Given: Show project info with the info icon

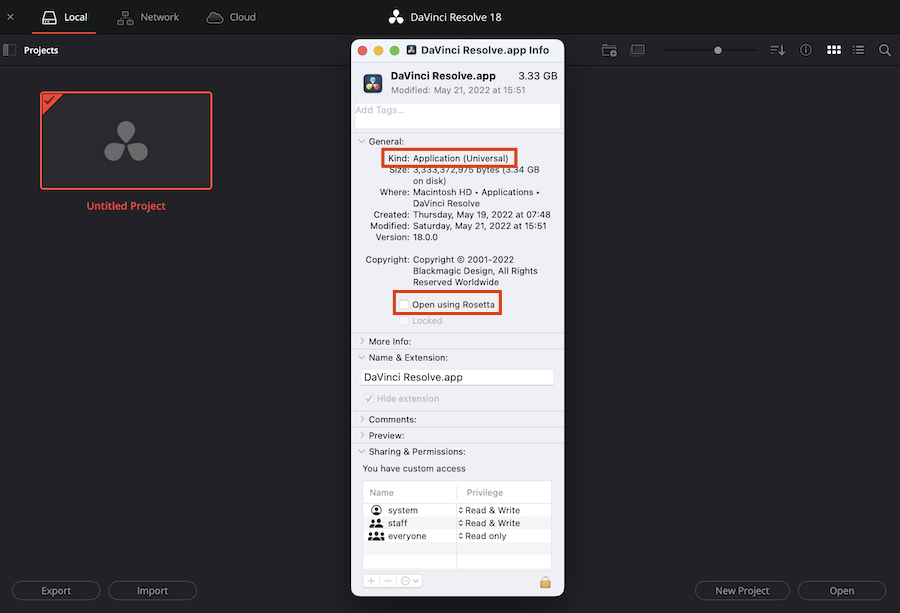Looking at the screenshot, I should (x=806, y=50).
